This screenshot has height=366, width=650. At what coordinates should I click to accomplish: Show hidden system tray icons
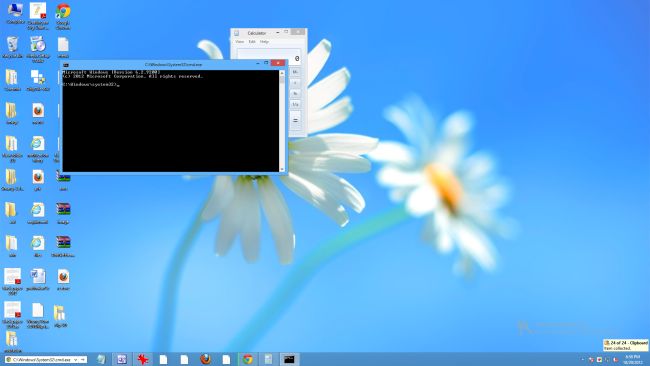(x=582, y=359)
